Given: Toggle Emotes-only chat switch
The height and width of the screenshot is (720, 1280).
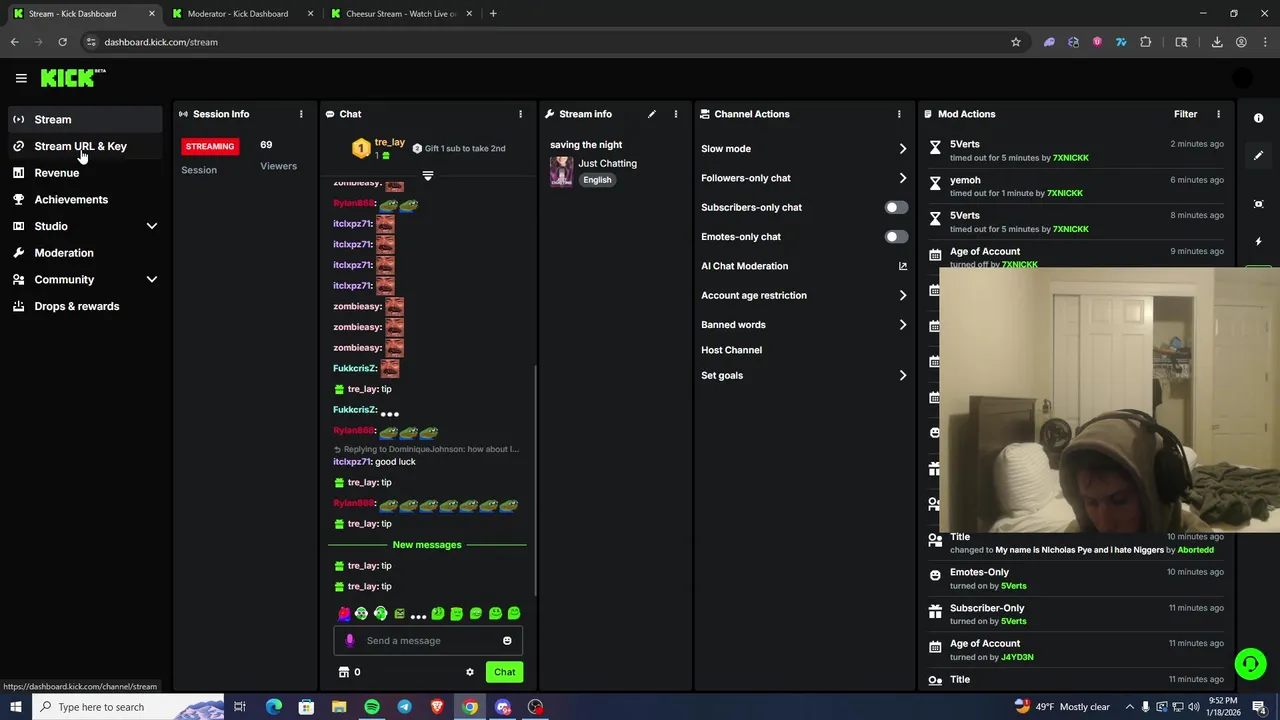Looking at the screenshot, I should coord(896,237).
